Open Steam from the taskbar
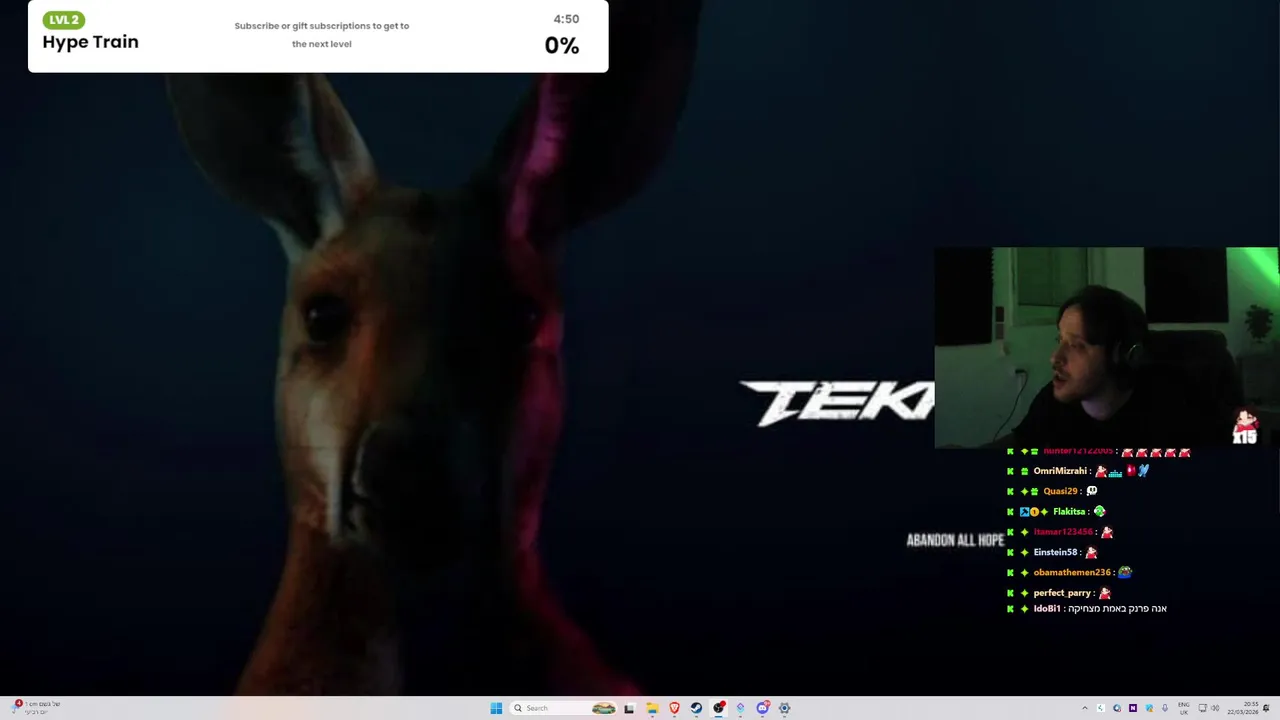 click(x=696, y=708)
